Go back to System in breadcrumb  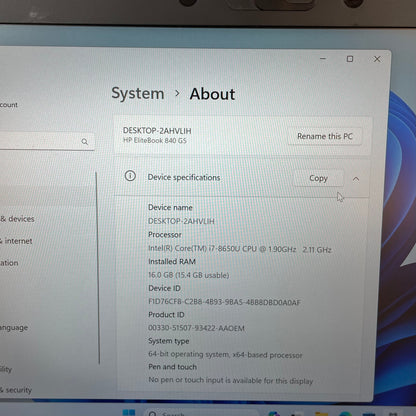[138, 93]
